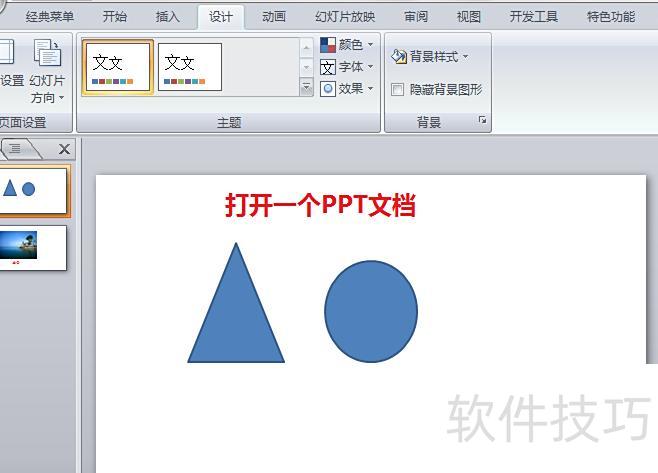The width and height of the screenshot is (658, 473).
Task: Enable the 隐藏背景图形 checkbox
Action: (397, 89)
